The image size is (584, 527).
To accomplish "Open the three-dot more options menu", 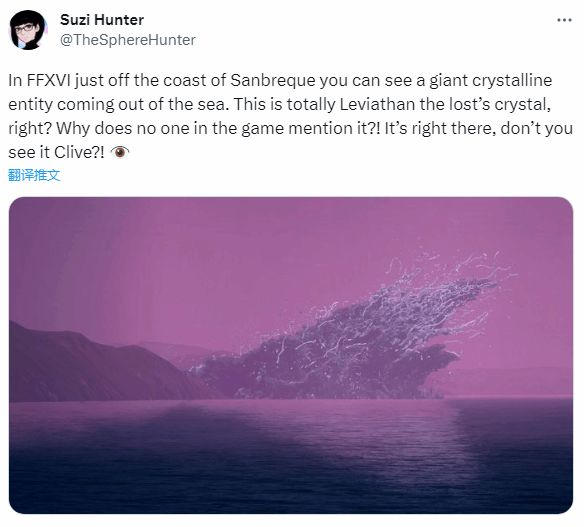I will 564,20.
